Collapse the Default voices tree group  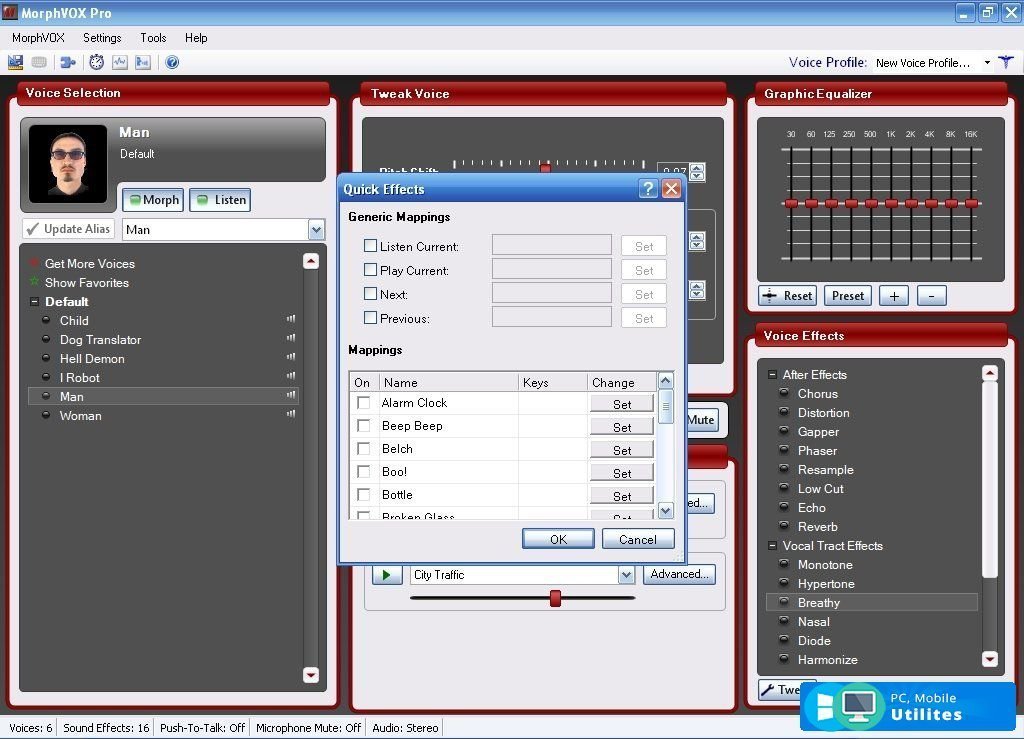click(34, 302)
